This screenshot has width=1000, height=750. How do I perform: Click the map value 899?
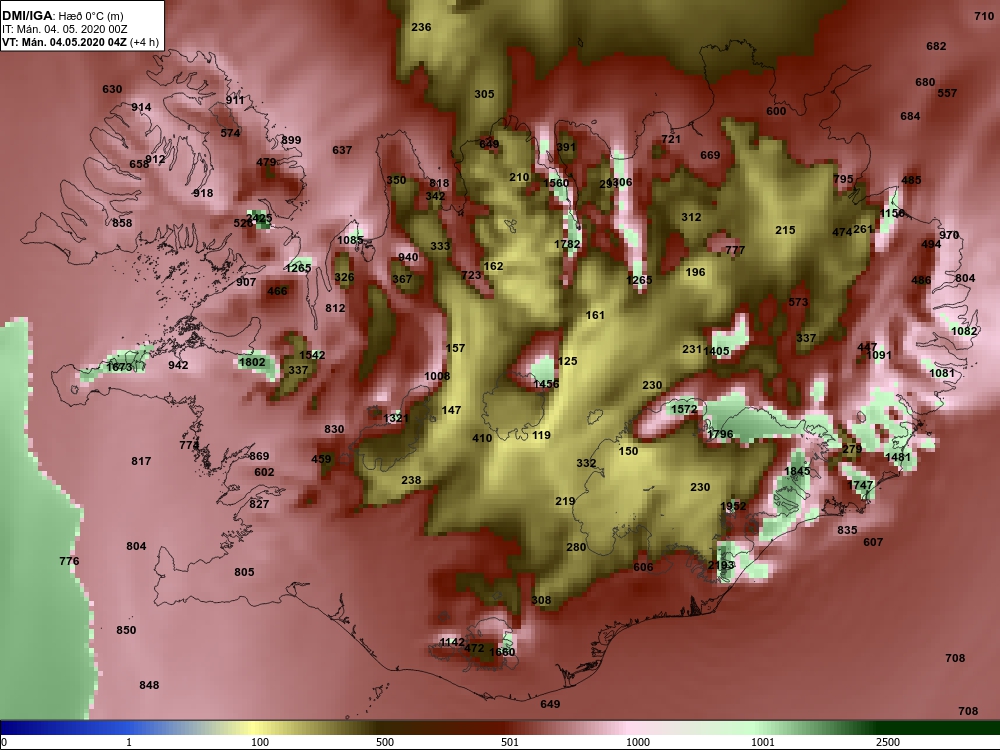291,140
